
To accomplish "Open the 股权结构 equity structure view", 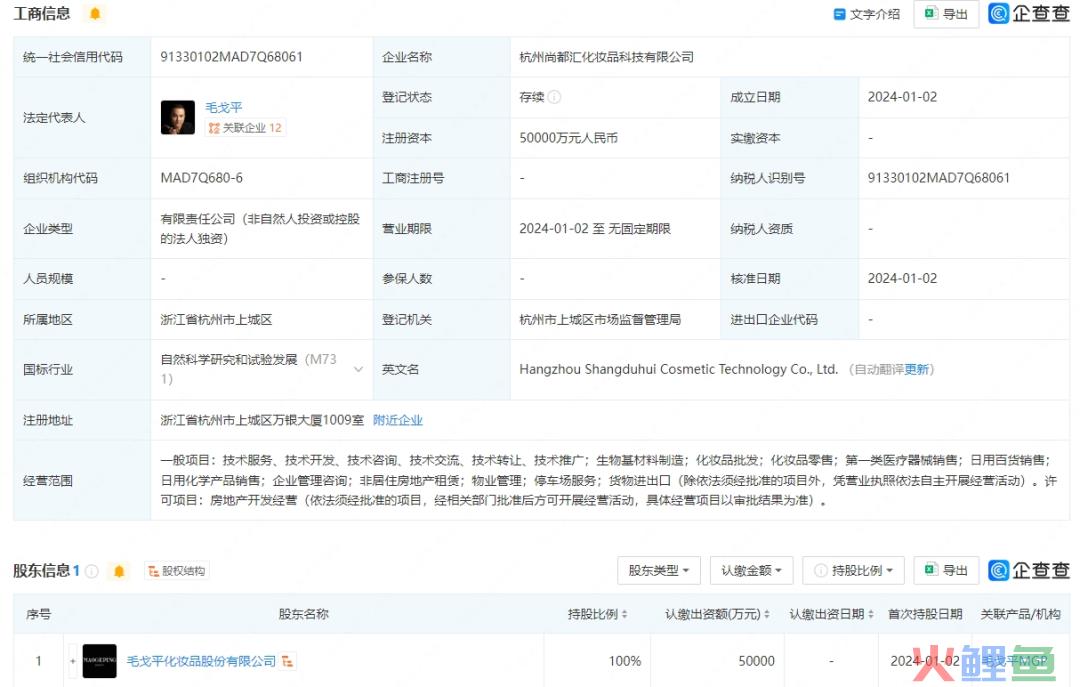I will (177, 571).
